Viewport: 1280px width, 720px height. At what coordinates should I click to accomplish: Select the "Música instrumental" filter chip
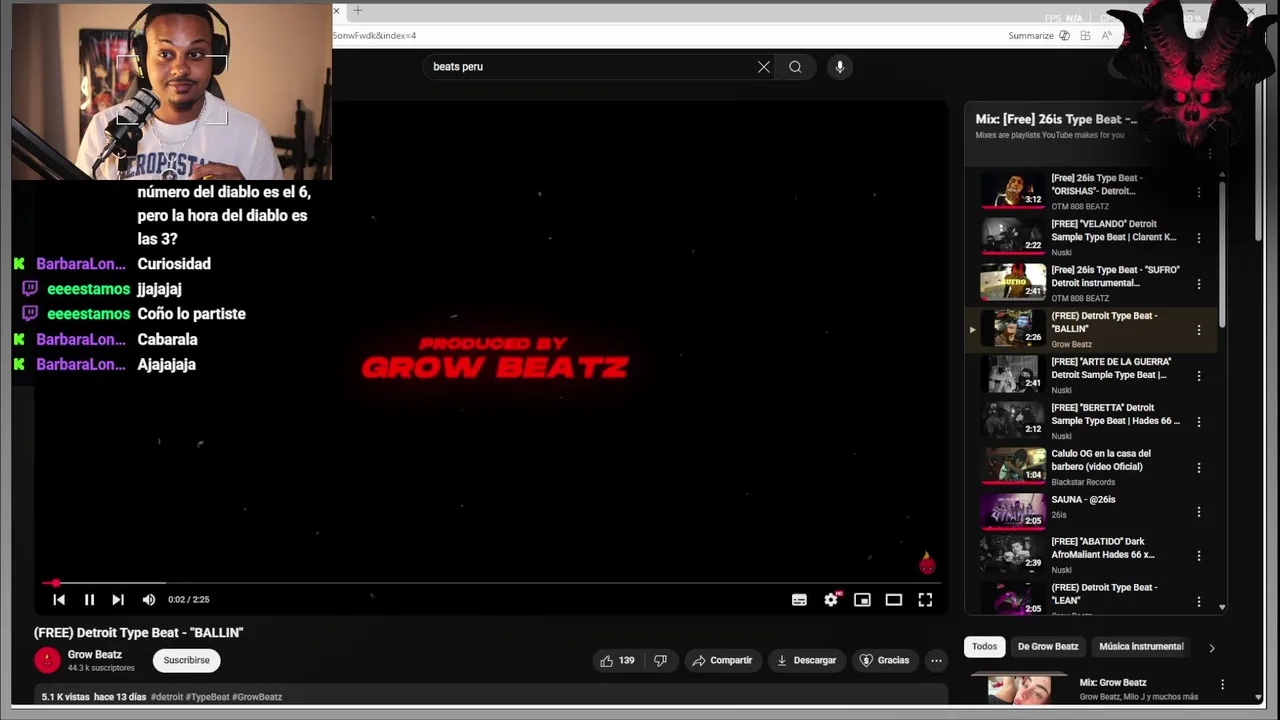tap(1141, 646)
